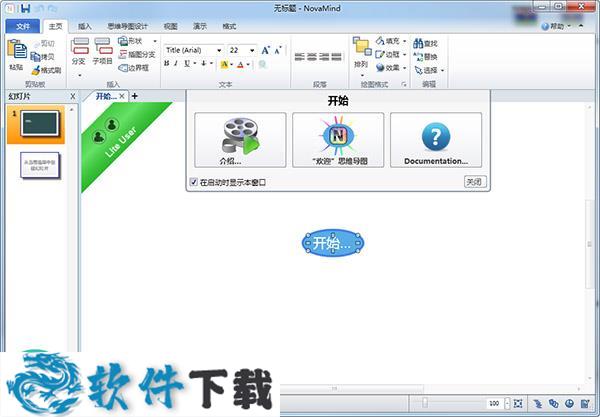Click the Arrange (排列) icon
Viewport: 600px width, 417px height.
click(362, 46)
